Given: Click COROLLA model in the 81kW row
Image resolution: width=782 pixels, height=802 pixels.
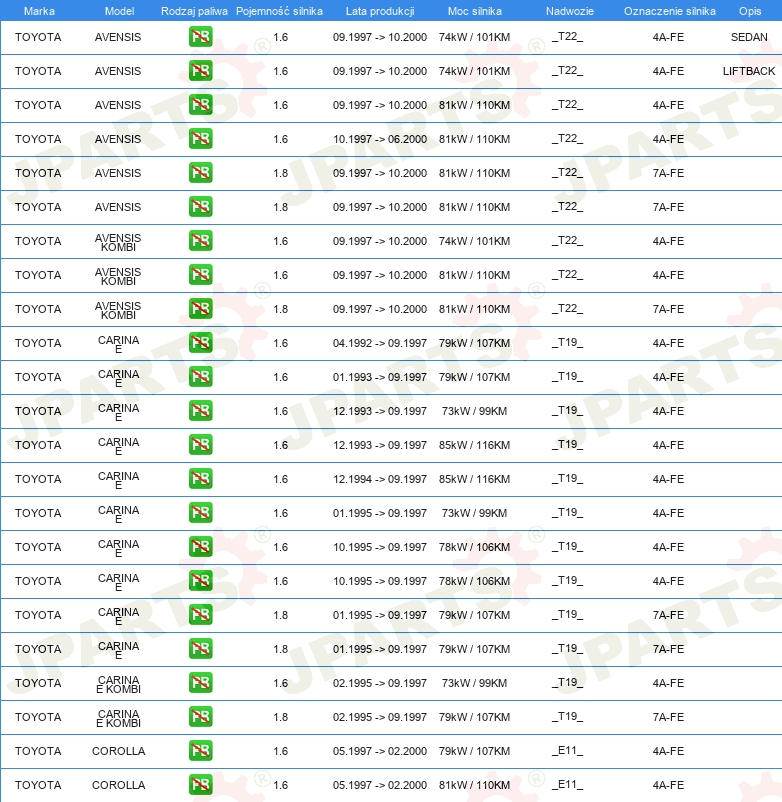Looking at the screenshot, I should (x=118, y=785).
